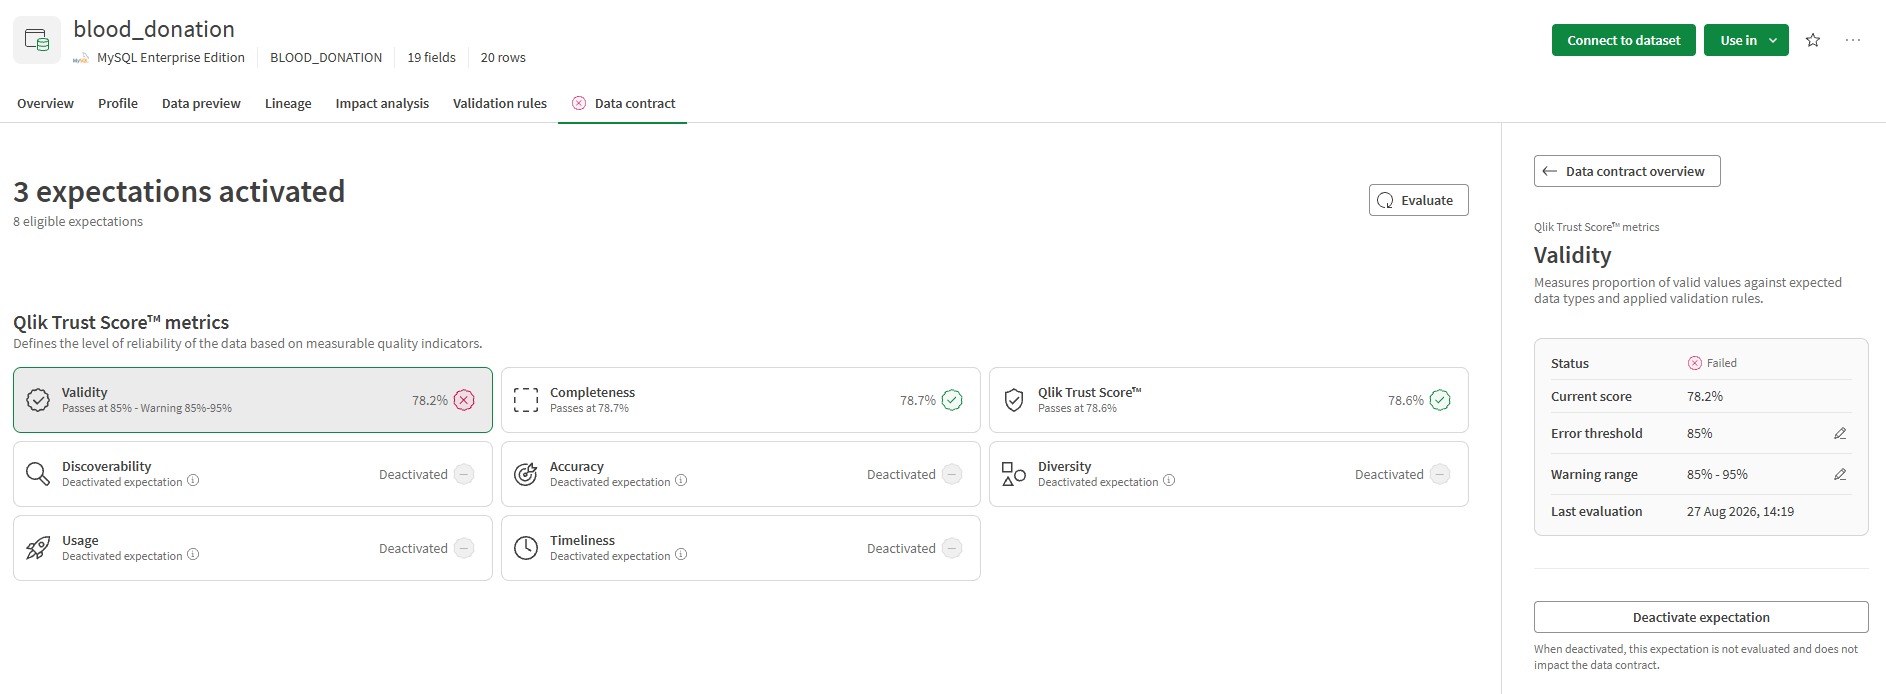Screen dimensions: 1886x694
Task: Click the Usage rocket icon
Action: 38,548
